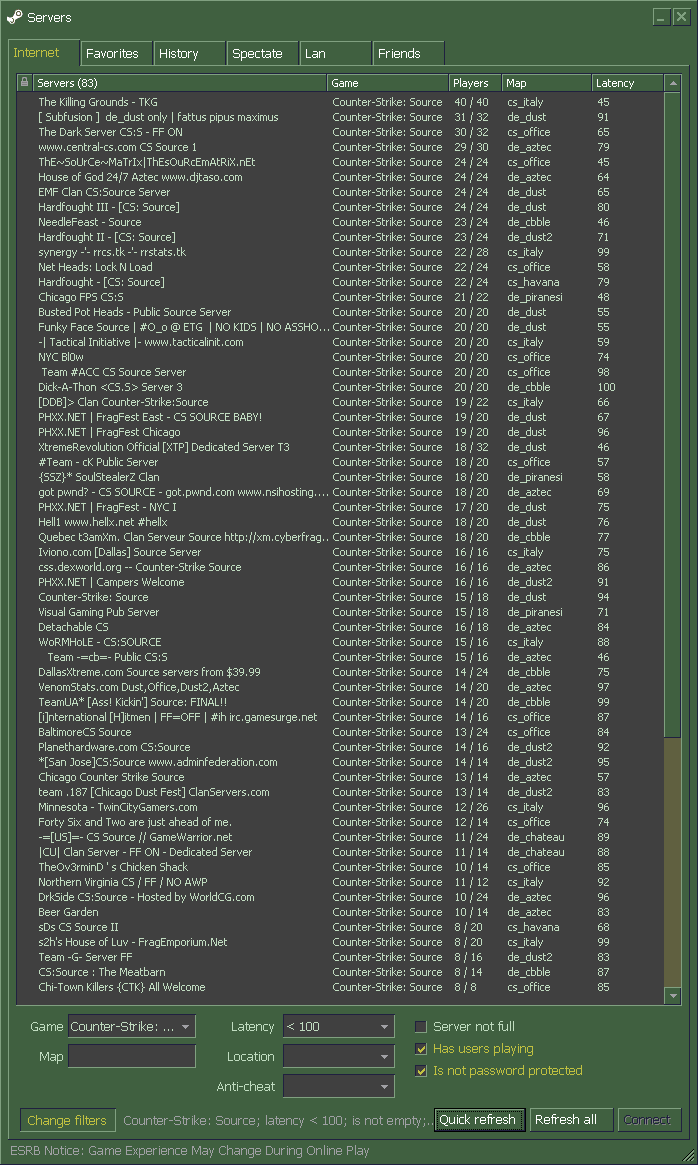This screenshot has height=1165, width=698.
Task: Enable the Server not full checkbox
Action: tap(421, 1027)
